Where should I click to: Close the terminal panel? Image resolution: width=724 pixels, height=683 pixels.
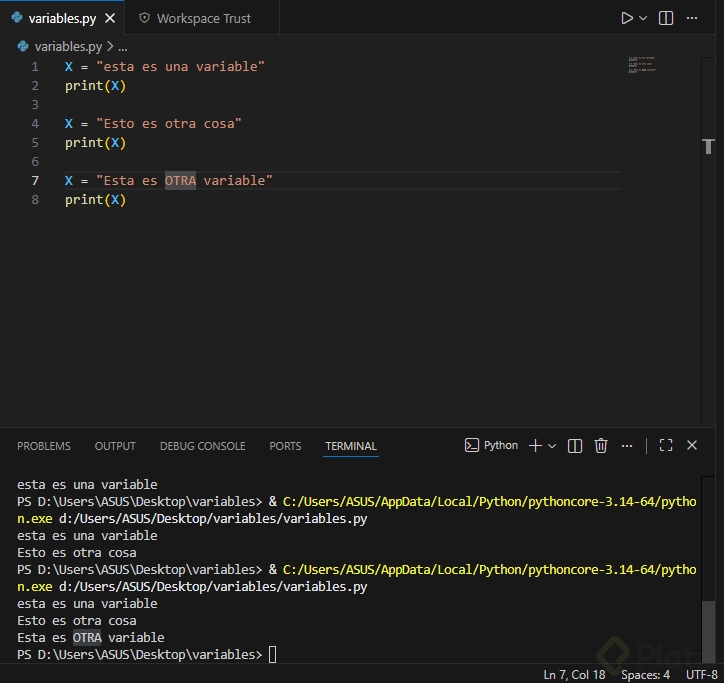[692, 446]
